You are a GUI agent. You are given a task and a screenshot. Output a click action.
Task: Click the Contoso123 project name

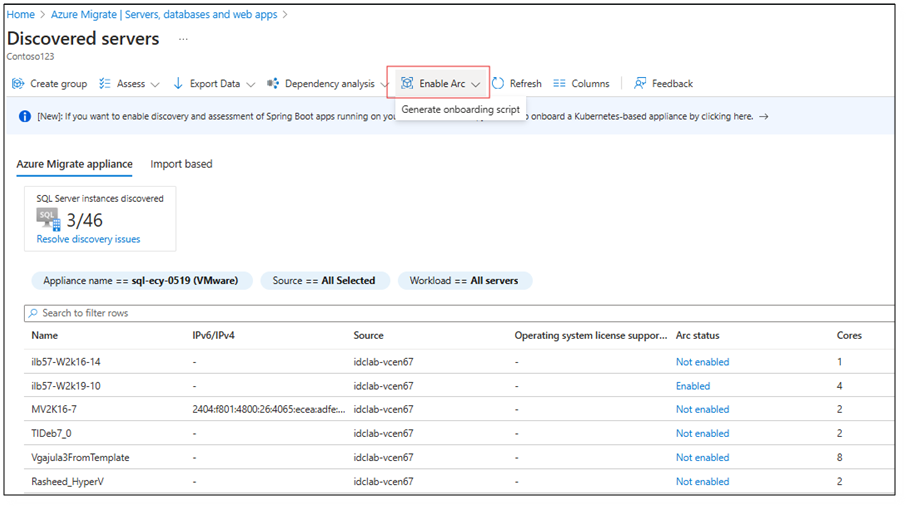(x=30, y=56)
